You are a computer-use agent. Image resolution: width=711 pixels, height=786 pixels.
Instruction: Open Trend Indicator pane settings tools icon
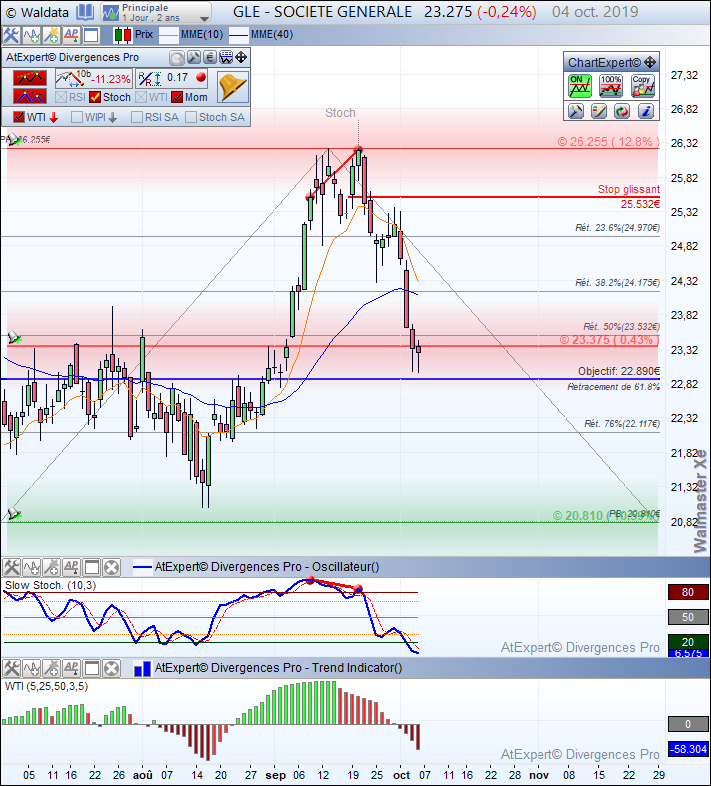coord(11,668)
